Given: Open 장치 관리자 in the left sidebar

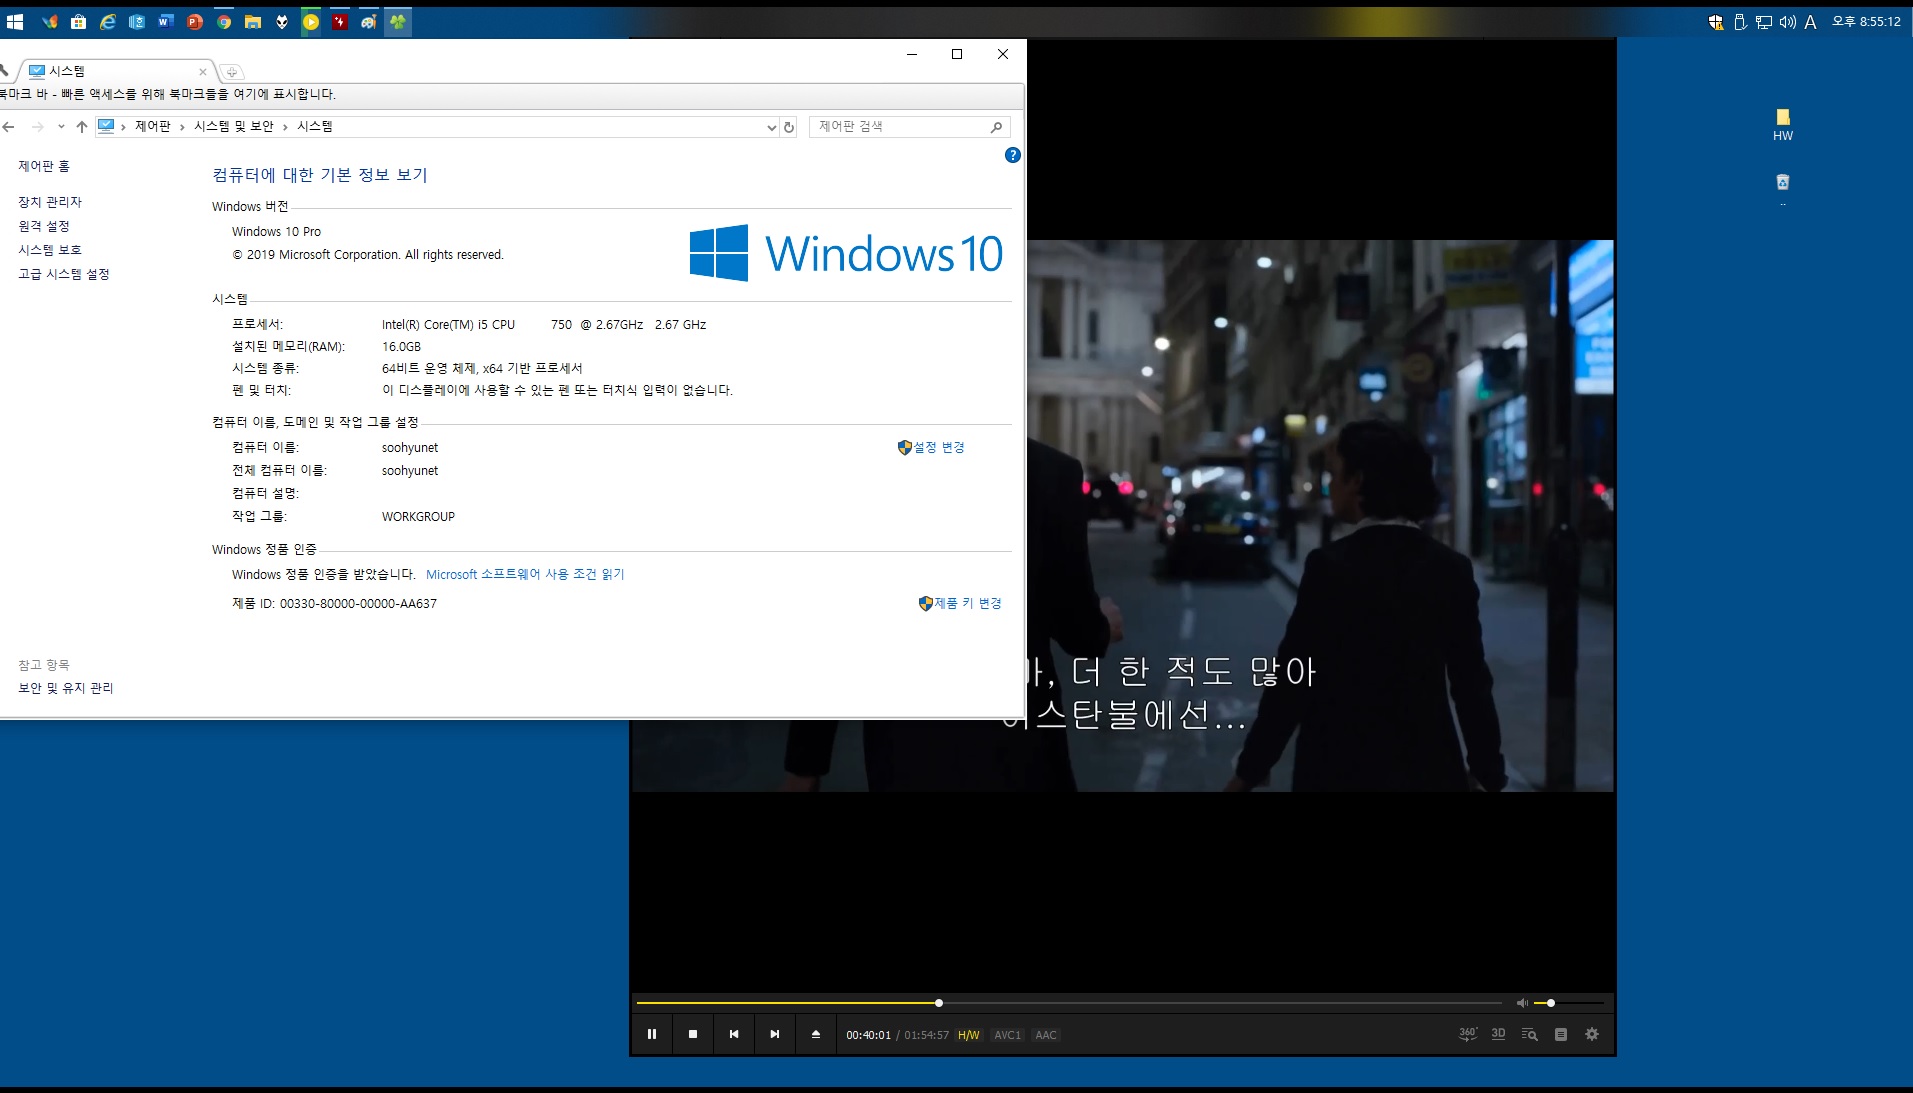Looking at the screenshot, I should click(50, 202).
